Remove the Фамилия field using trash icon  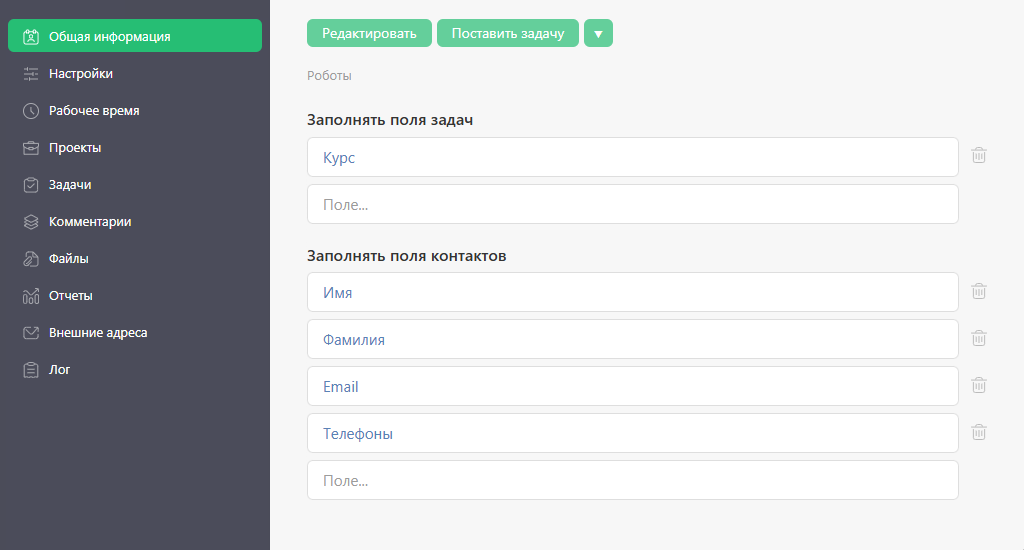979,338
